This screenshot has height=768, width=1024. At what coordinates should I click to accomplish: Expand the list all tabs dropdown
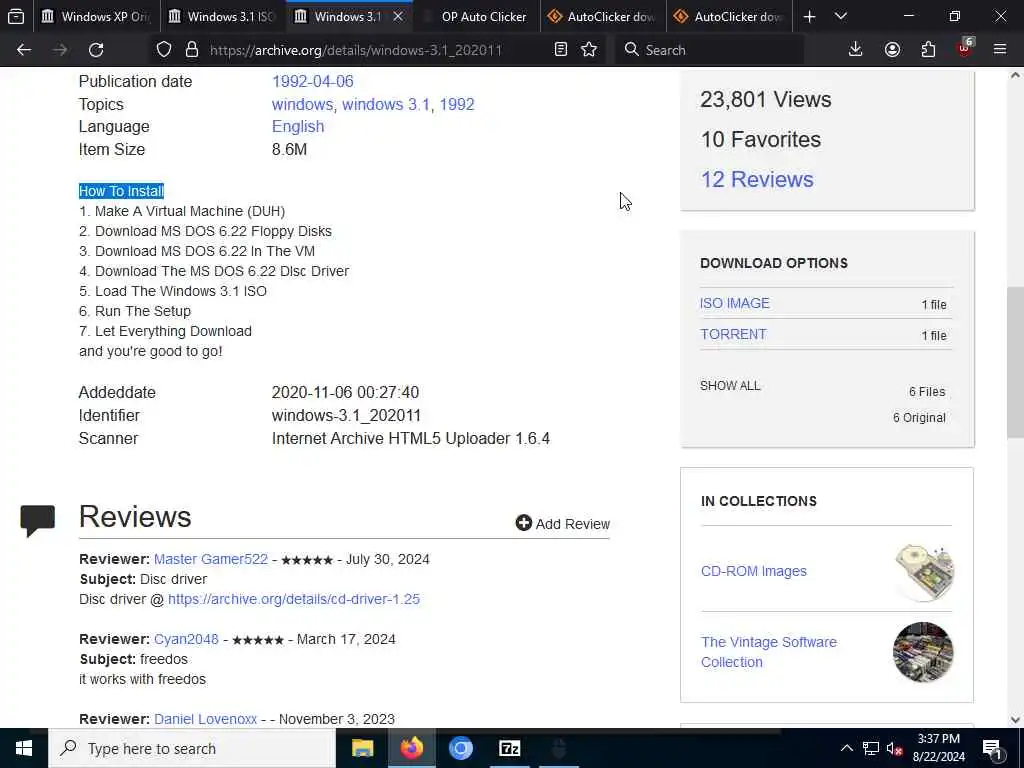pos(841,16)
